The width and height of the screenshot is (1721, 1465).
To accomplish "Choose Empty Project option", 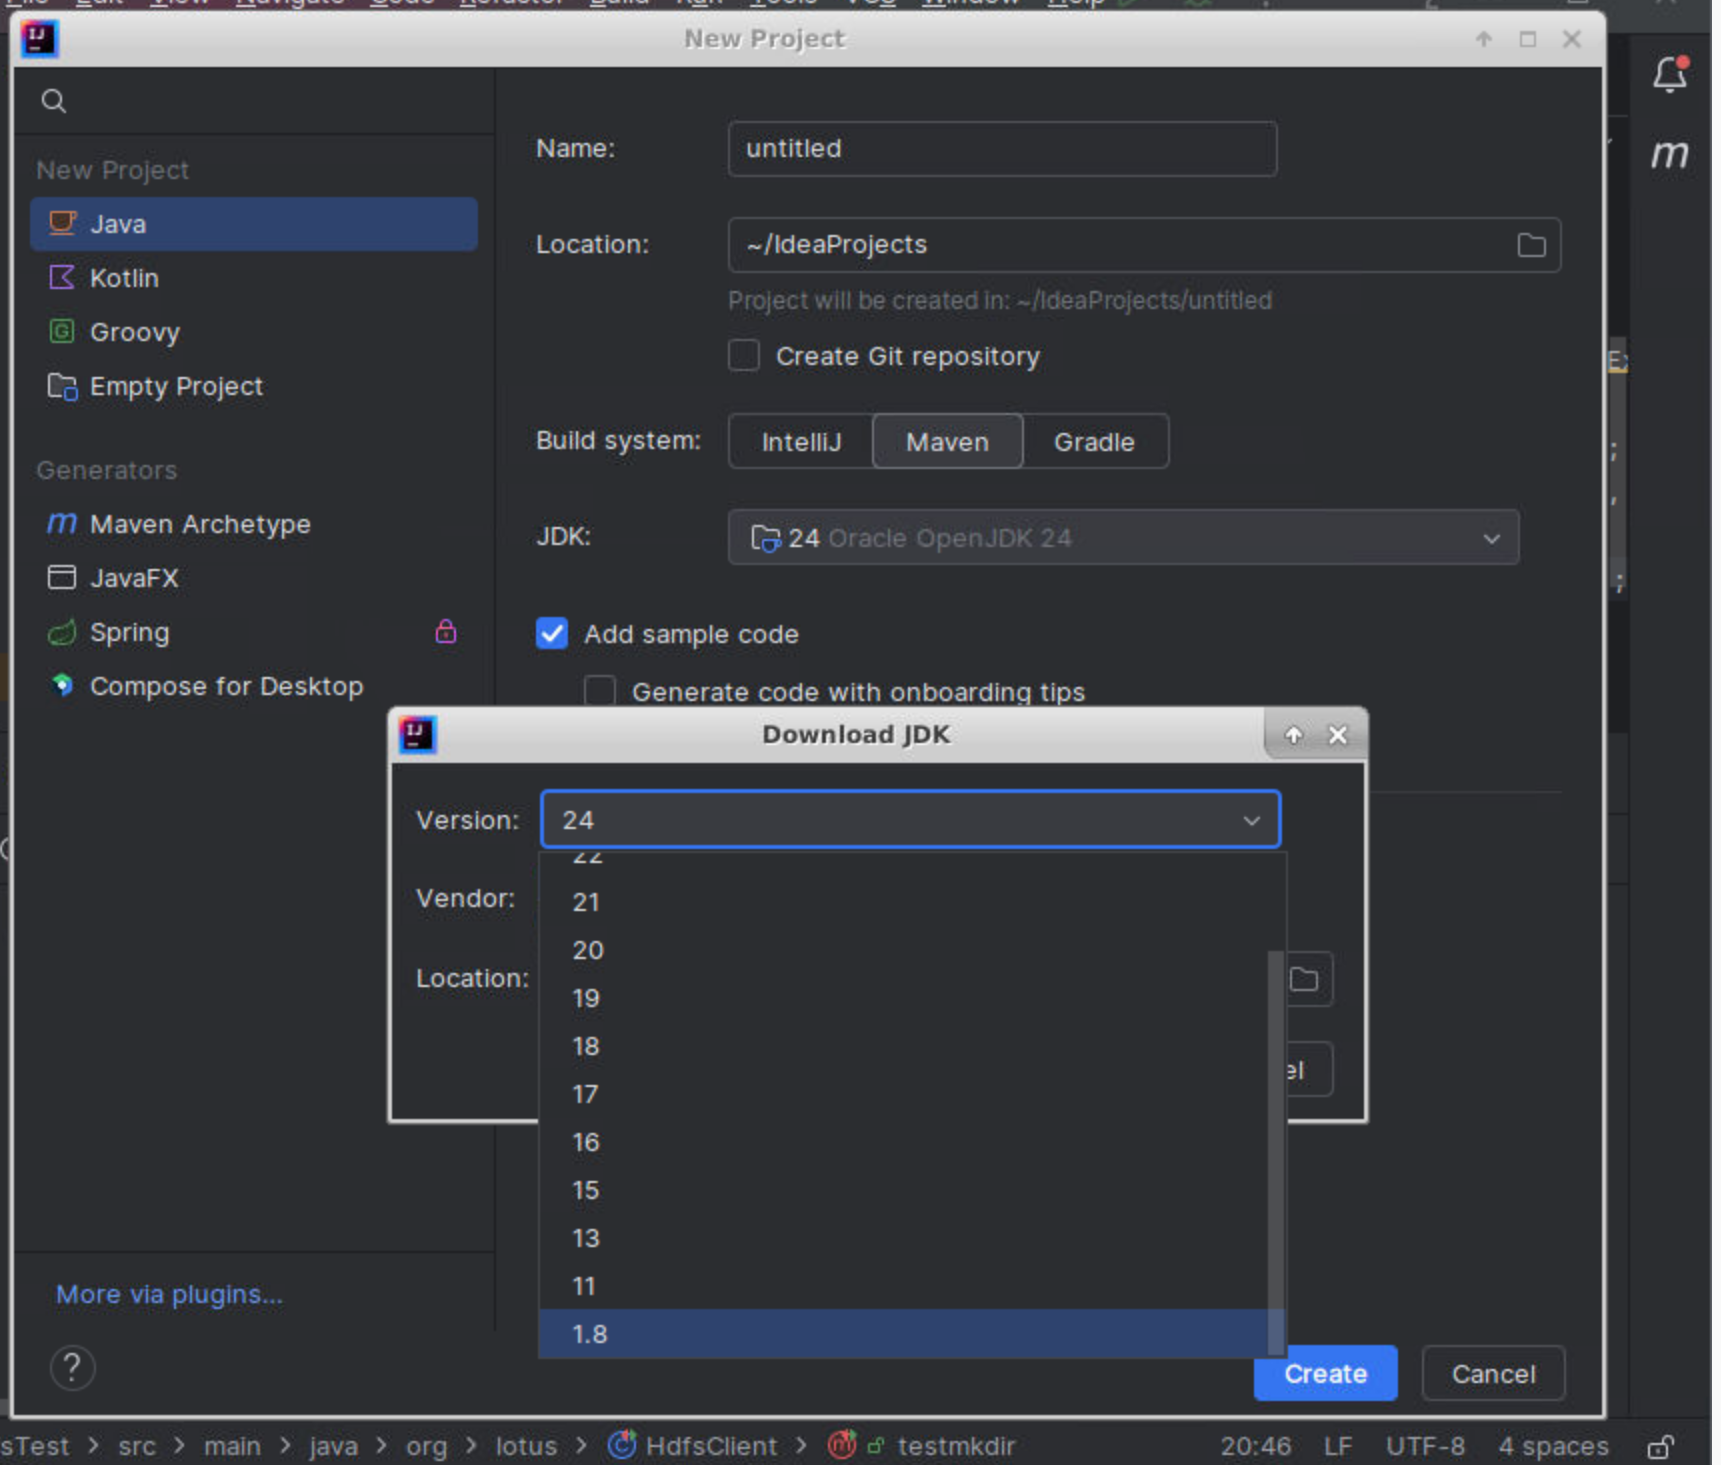I will click(254, 386).
